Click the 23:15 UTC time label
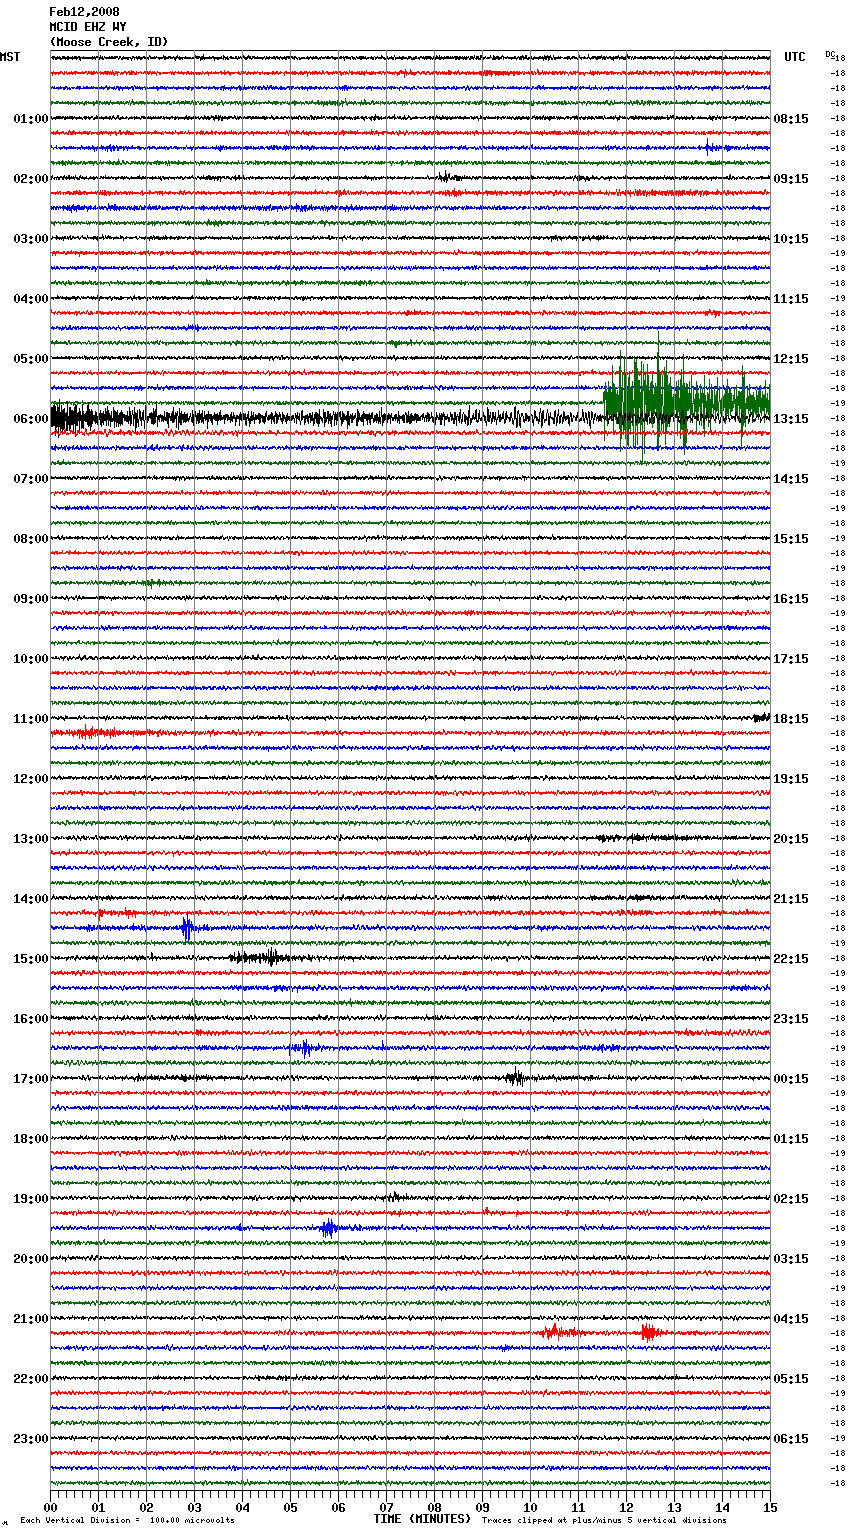Screen dimensions: 850x1534 [791, 1019]
